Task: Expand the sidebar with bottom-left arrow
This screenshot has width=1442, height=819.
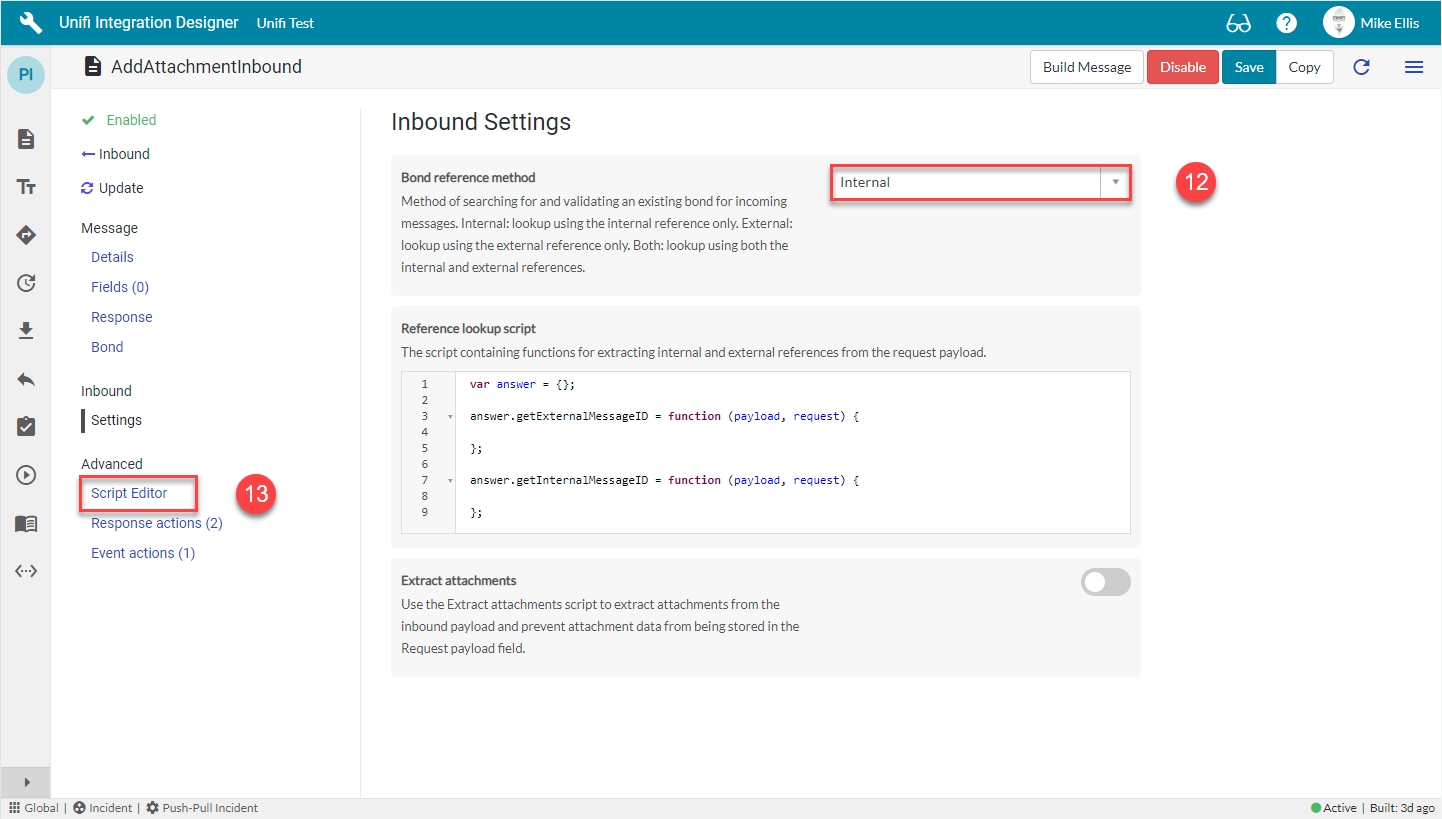Action: pyautogui.click(x=26, y=781)
